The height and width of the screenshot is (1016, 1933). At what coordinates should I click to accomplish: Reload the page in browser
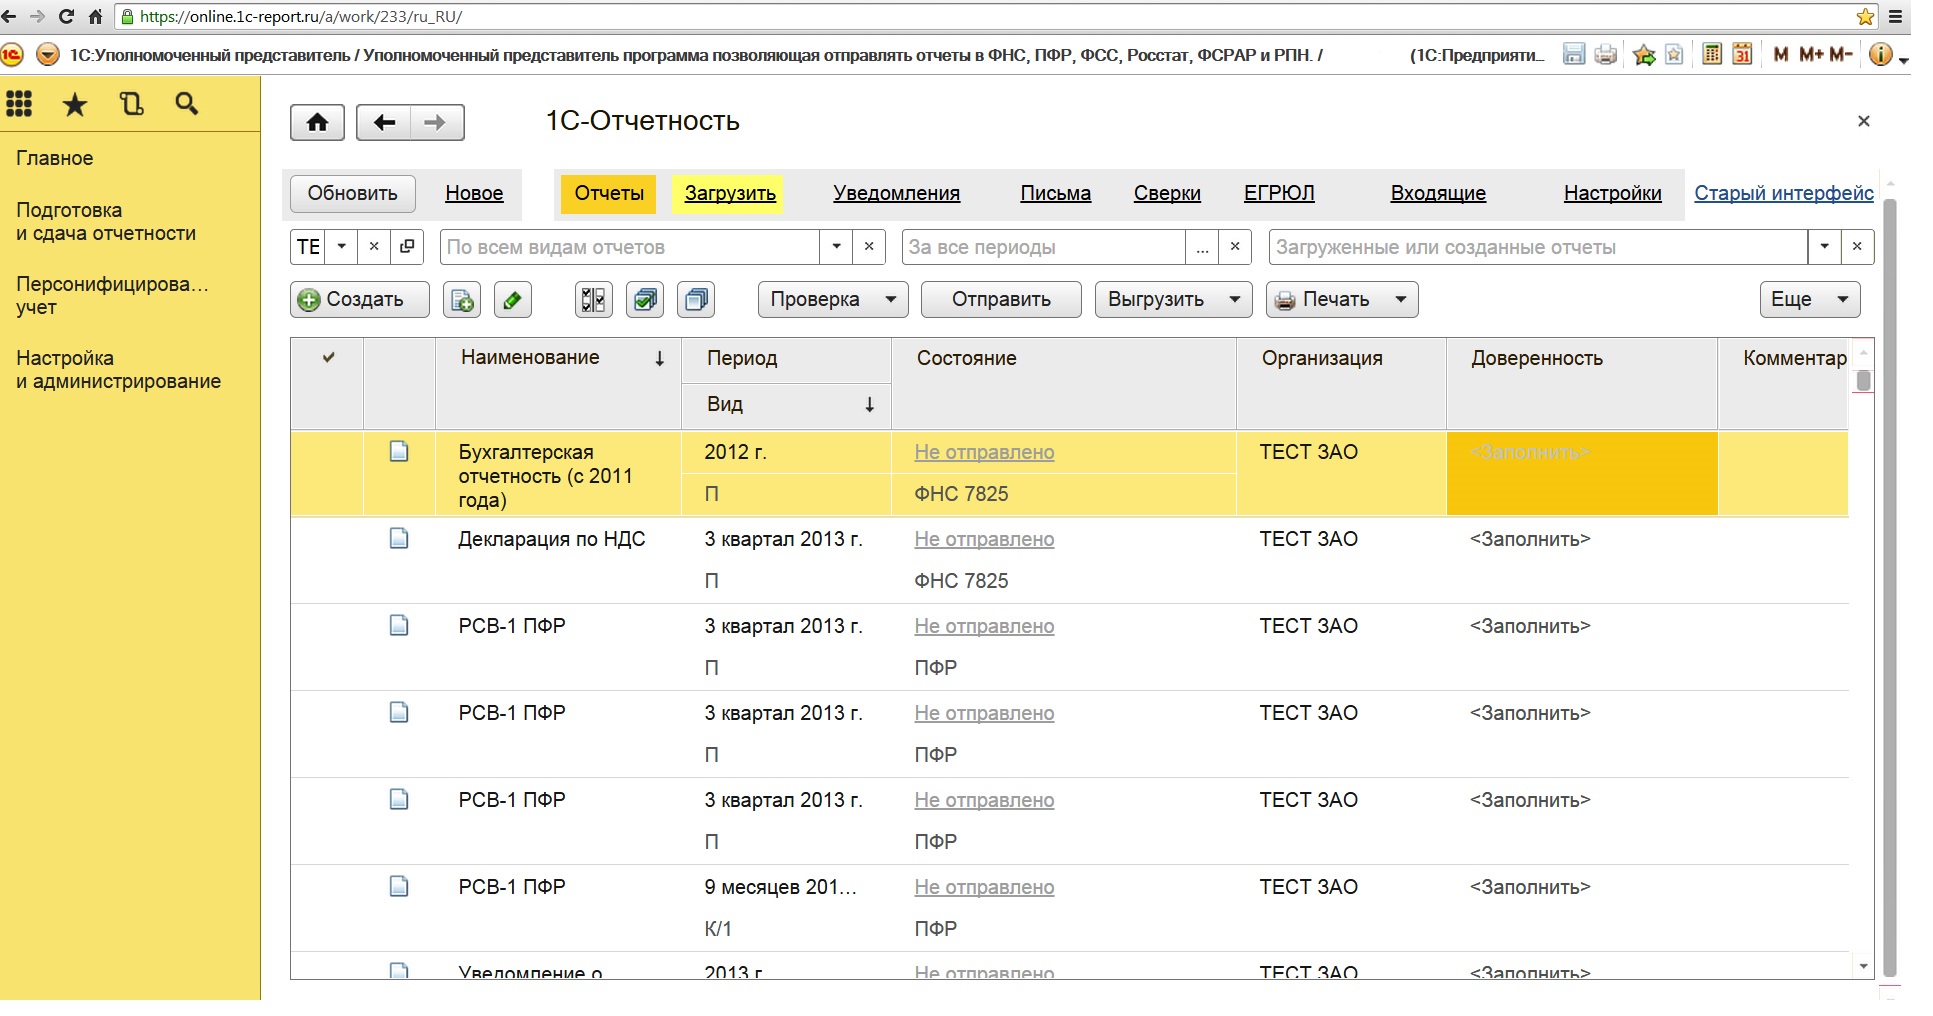(x=66, y=16)
